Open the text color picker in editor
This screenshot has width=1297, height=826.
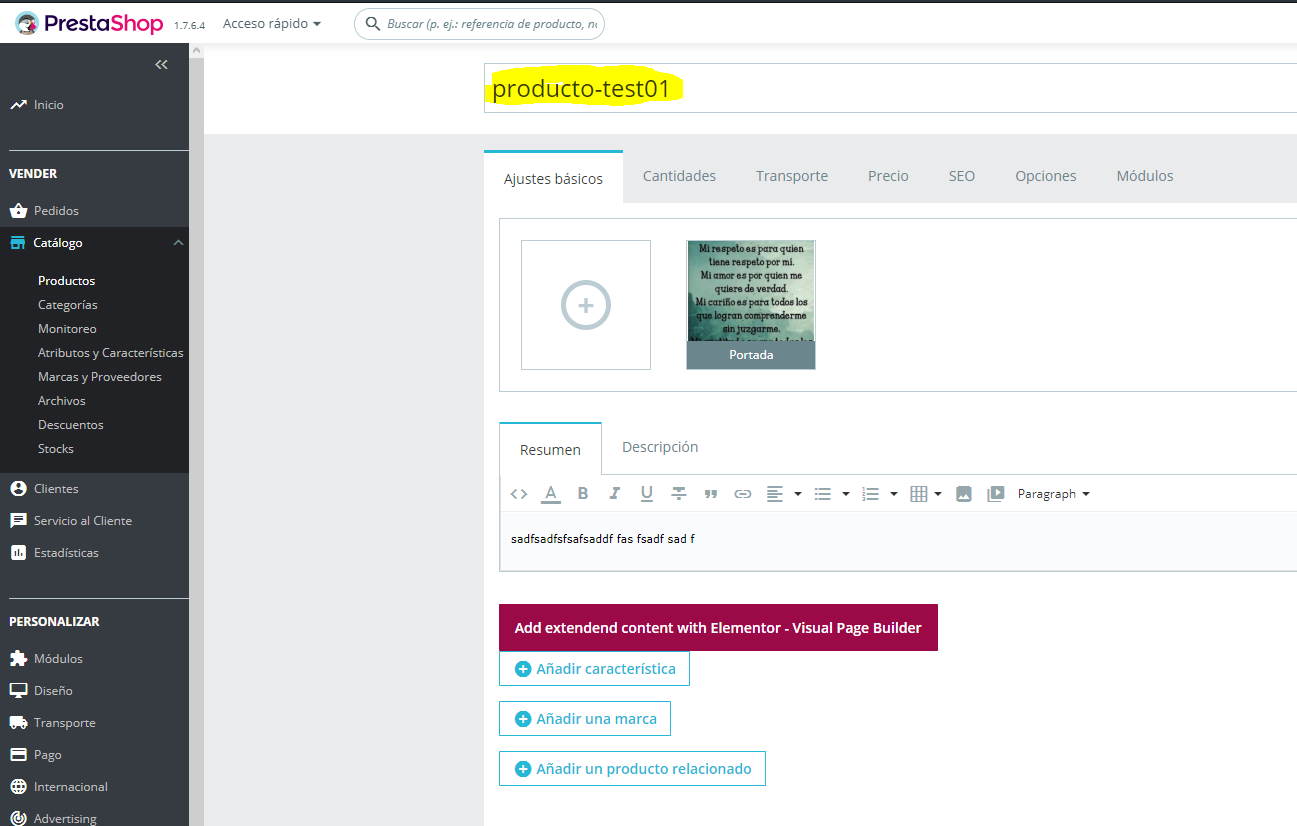(x=551, y=494)
